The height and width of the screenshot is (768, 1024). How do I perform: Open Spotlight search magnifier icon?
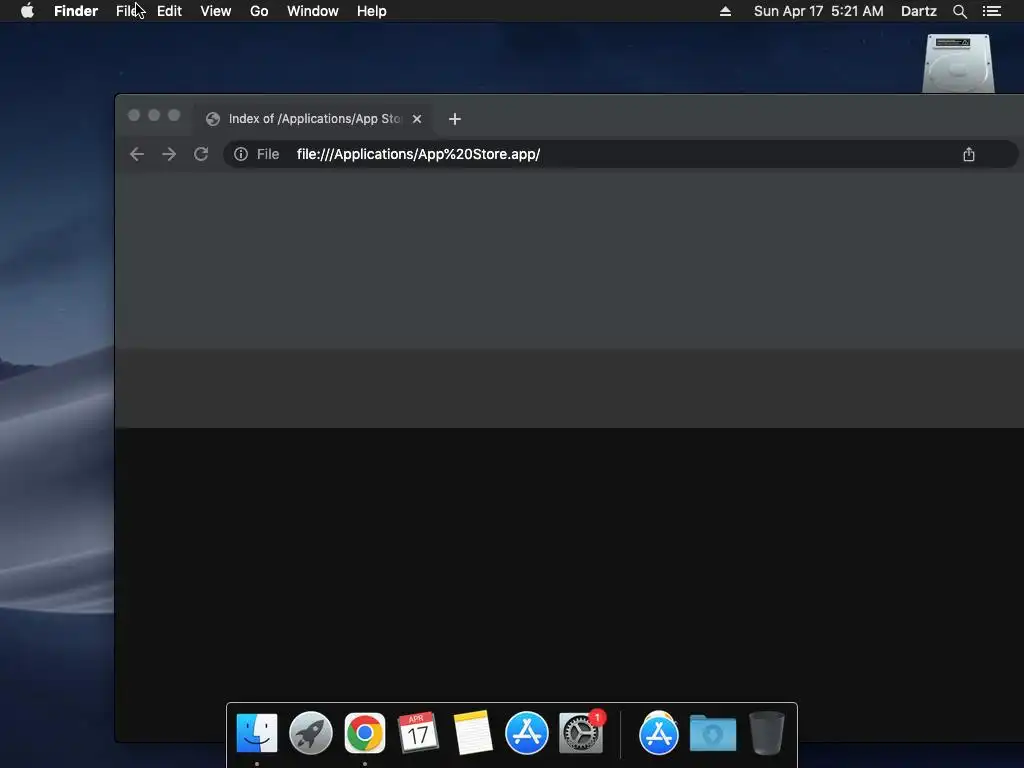point(959,11)
